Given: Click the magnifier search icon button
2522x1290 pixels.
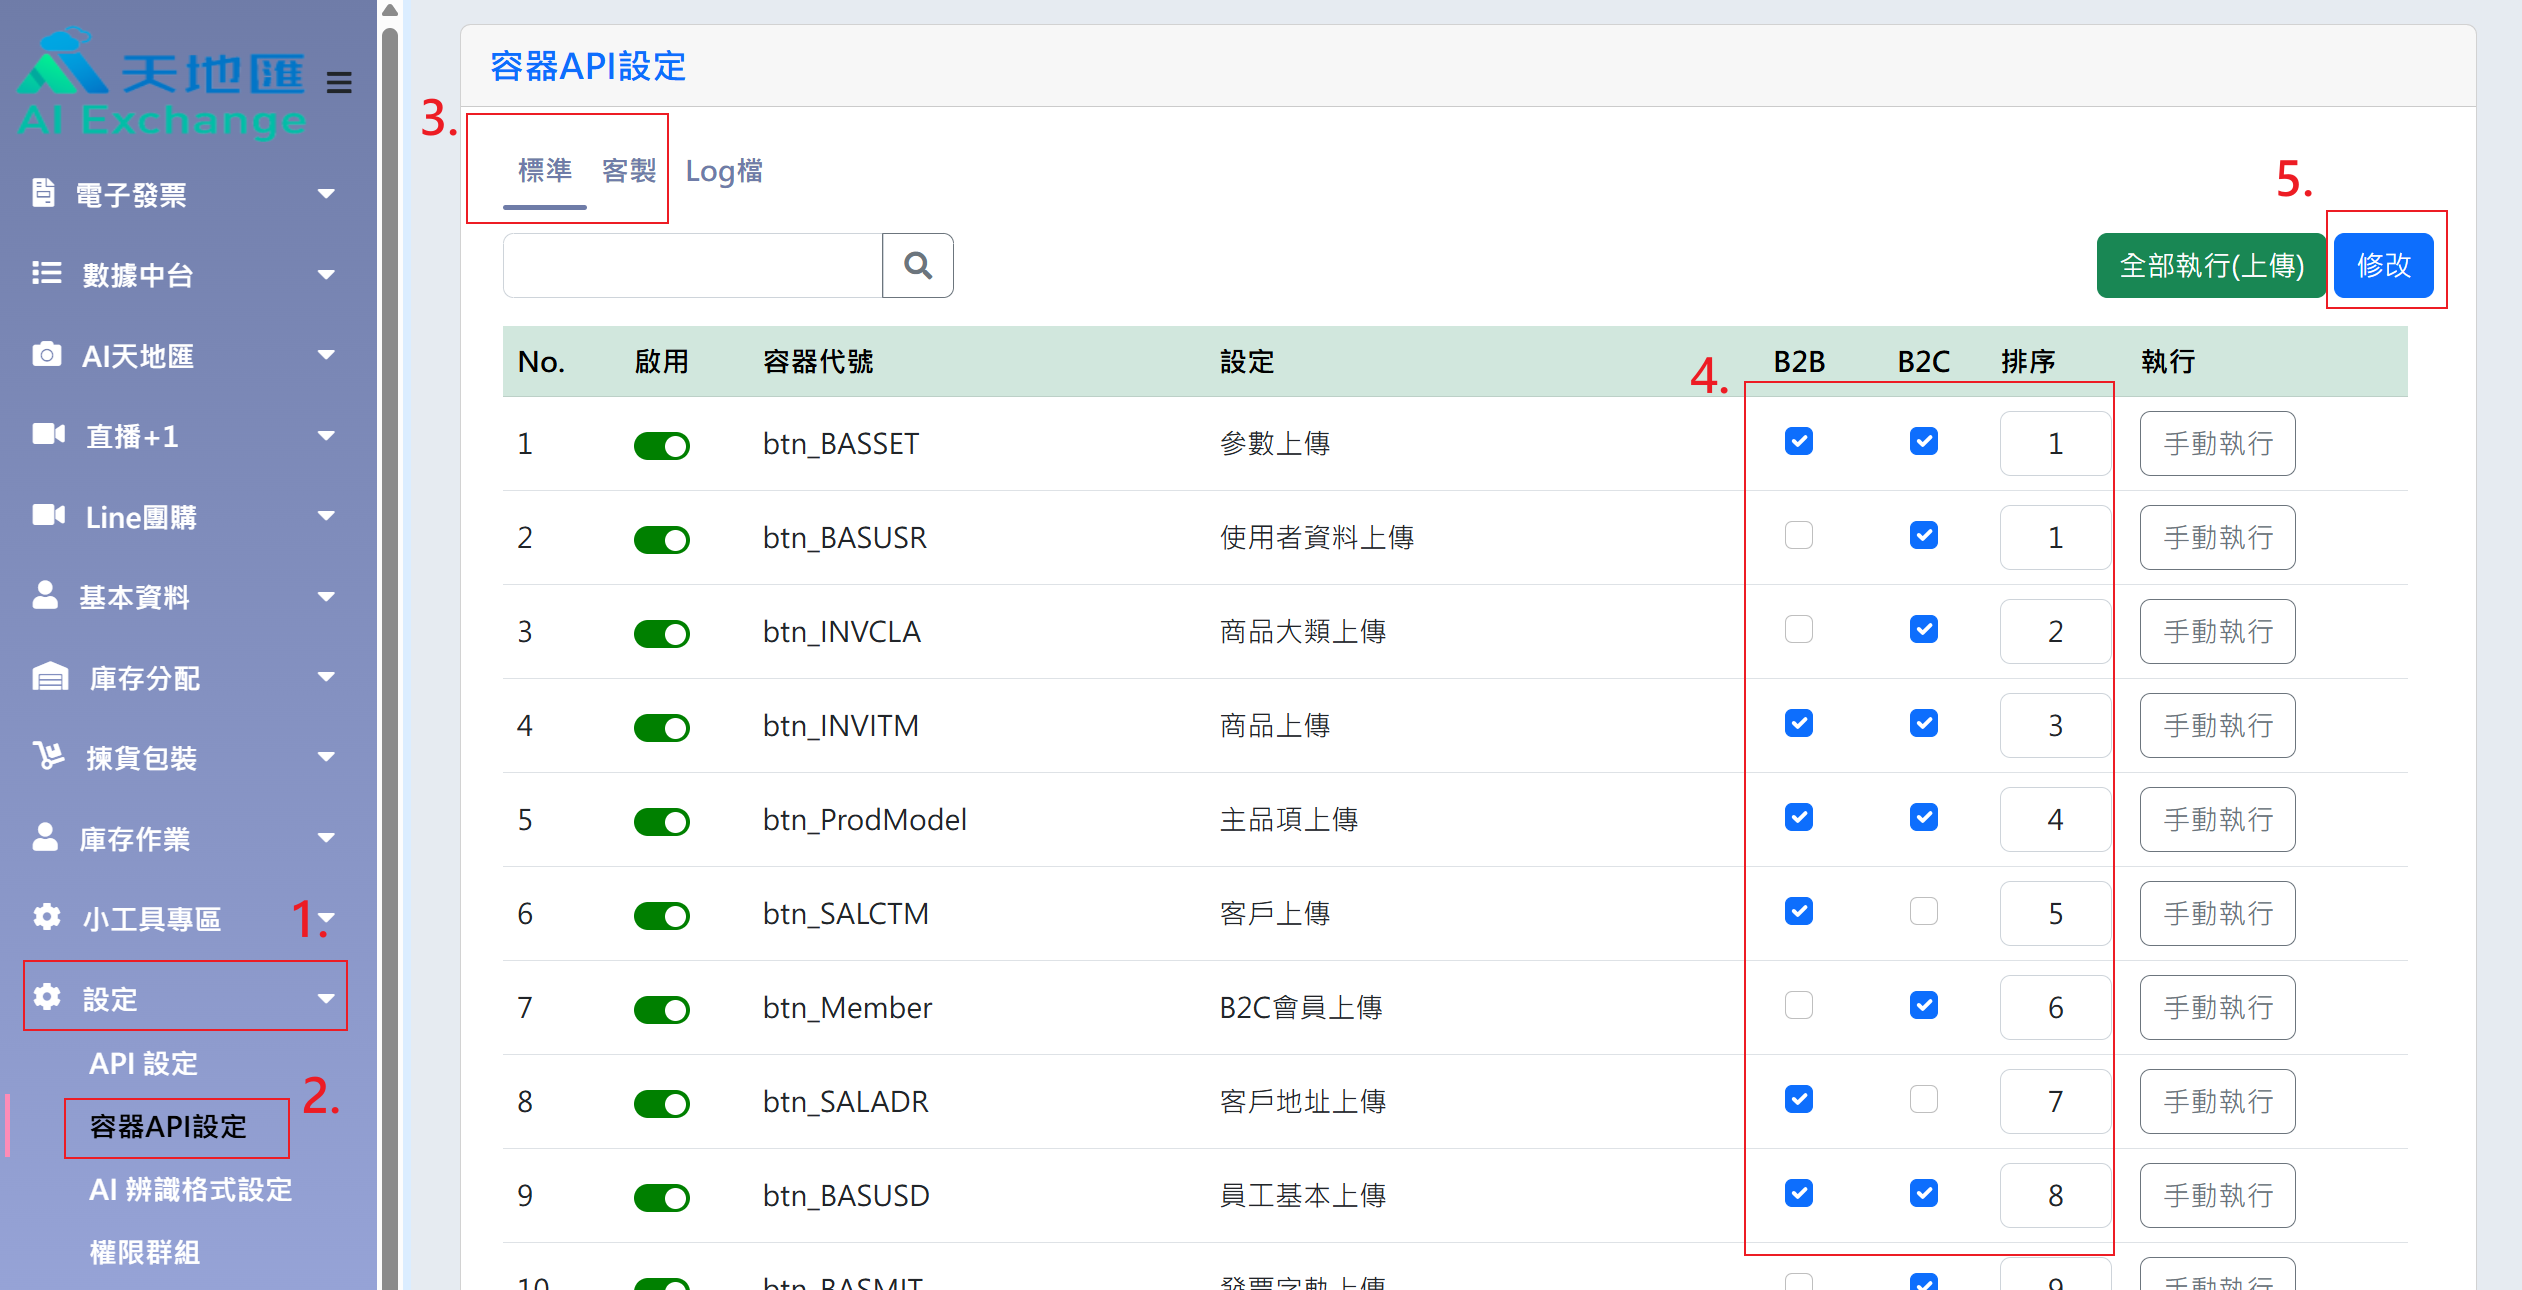Looking at the screenshot, I should [917, 265].
